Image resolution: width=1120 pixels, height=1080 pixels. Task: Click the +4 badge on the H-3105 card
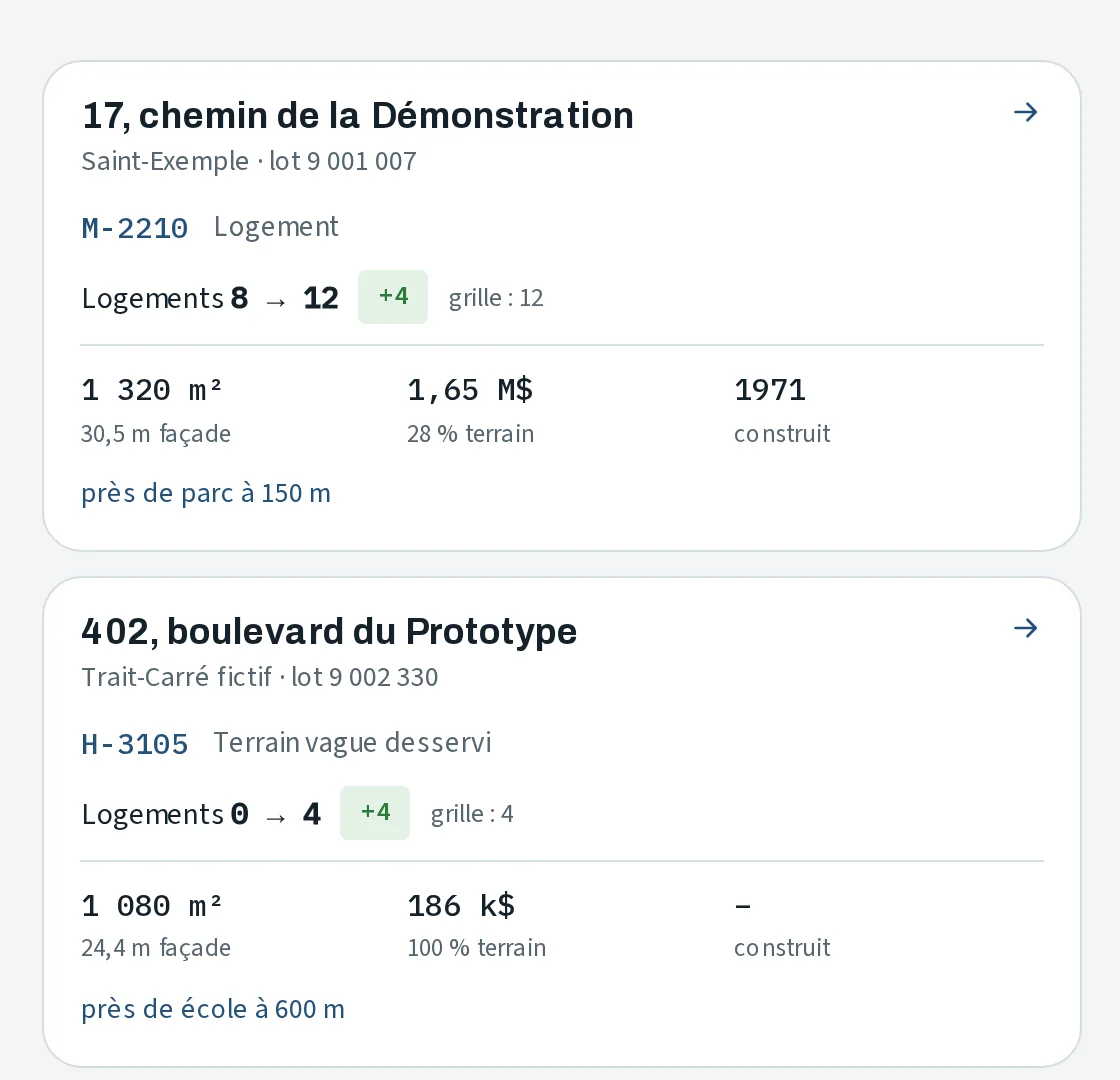(x=375, y=813)
